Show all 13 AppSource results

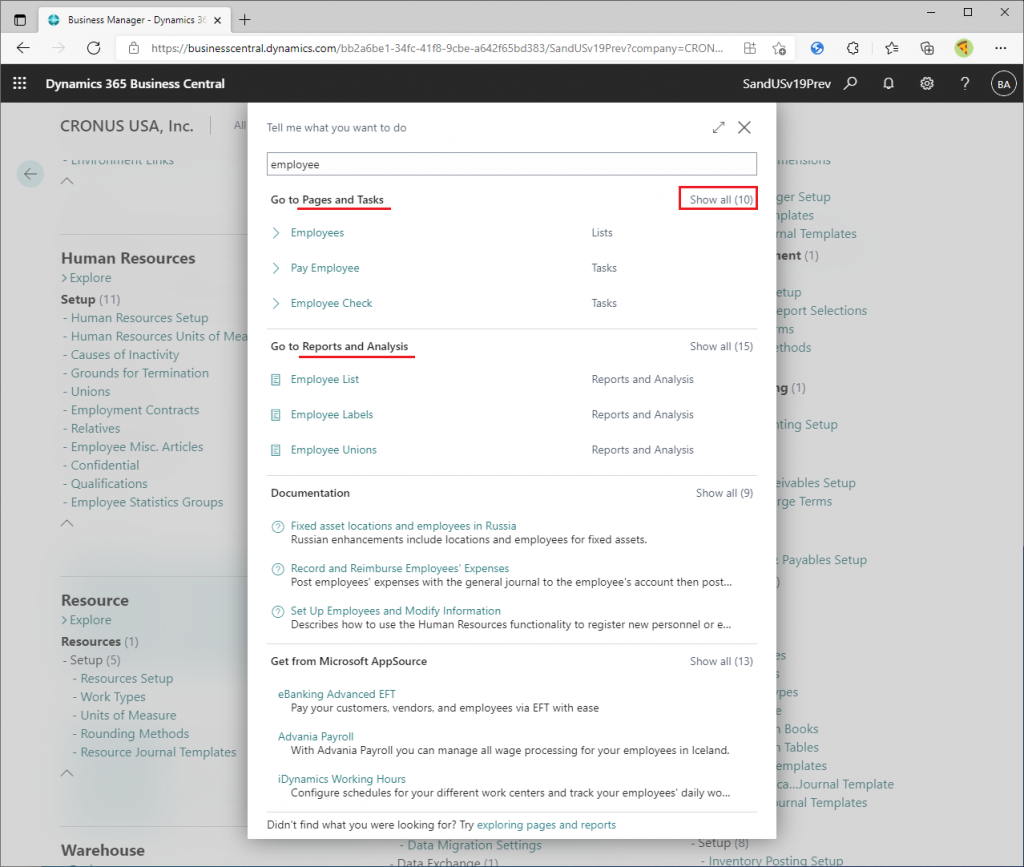(x=721, y=661)
